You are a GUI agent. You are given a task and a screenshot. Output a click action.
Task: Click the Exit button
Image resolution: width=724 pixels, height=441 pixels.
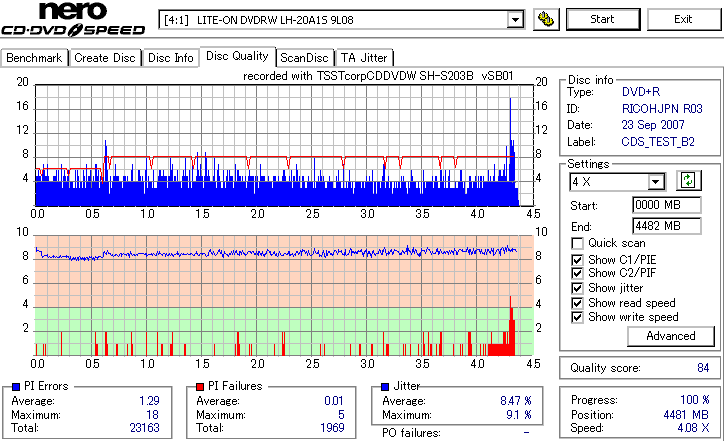point(683,19)
